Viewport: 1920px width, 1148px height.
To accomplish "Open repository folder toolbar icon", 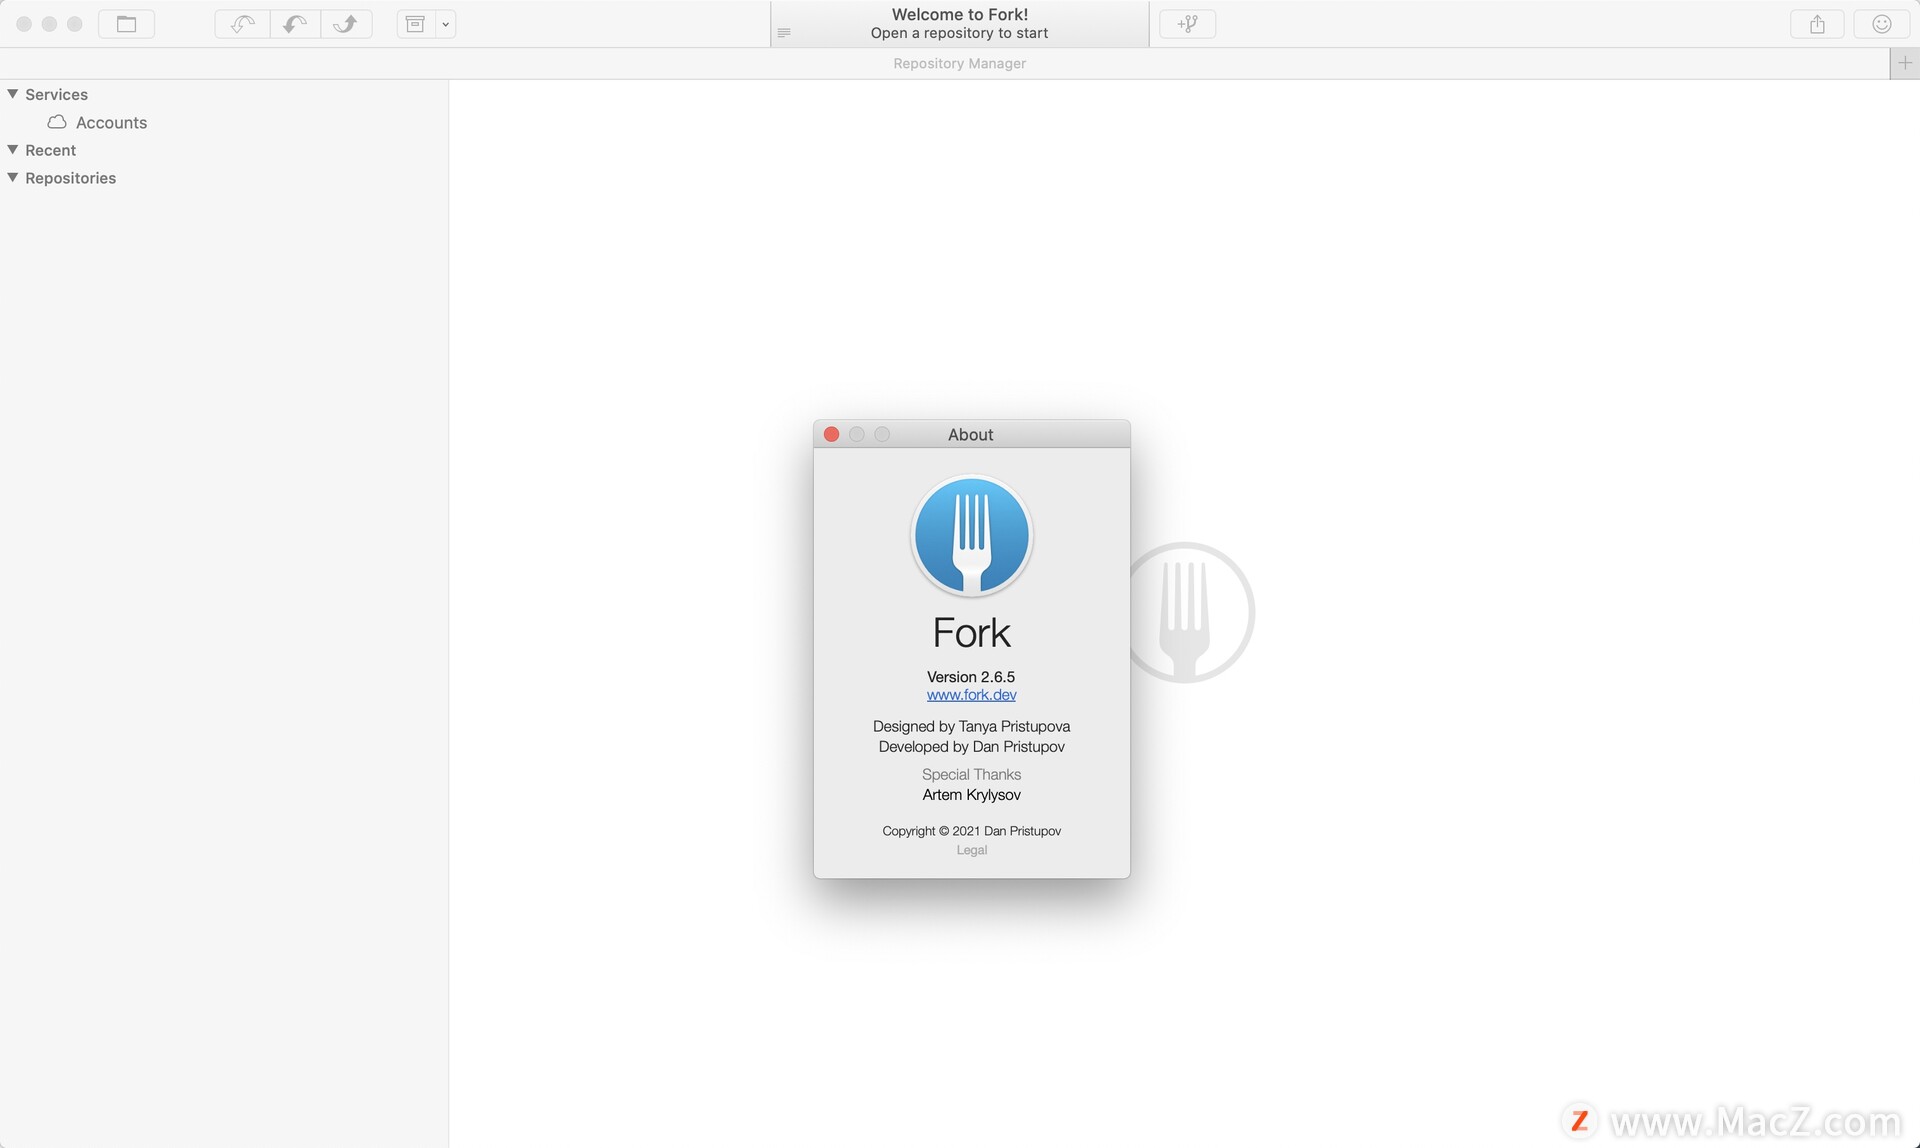I will point(126,24).
